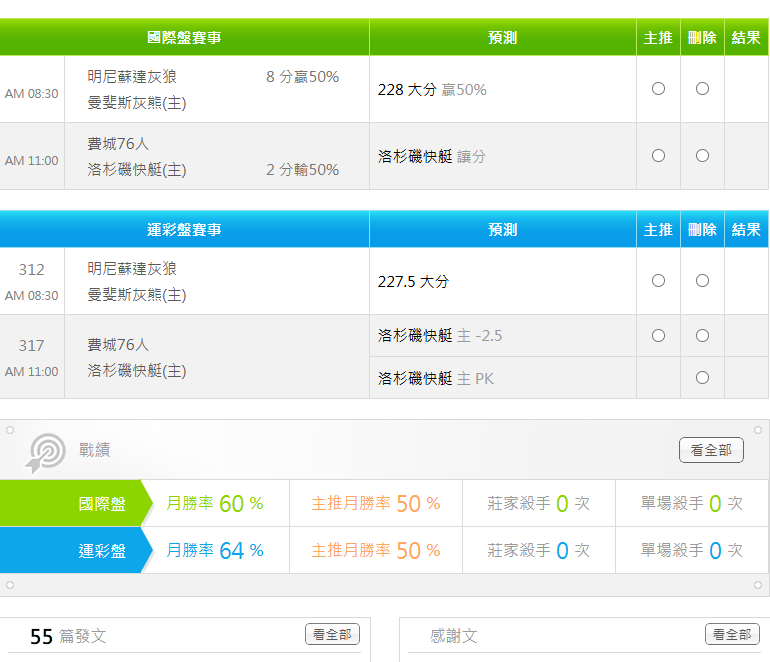Select 主推 radio for 洛杉磯快艇 主 -2.5
770x662 pixels.
[658, 336]
